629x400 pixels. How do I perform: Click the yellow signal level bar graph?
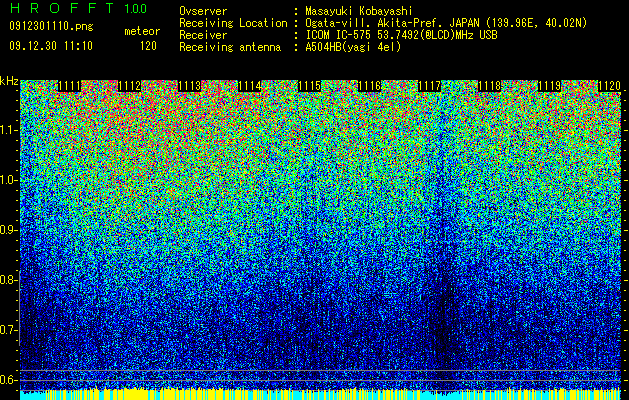(320, 394)
